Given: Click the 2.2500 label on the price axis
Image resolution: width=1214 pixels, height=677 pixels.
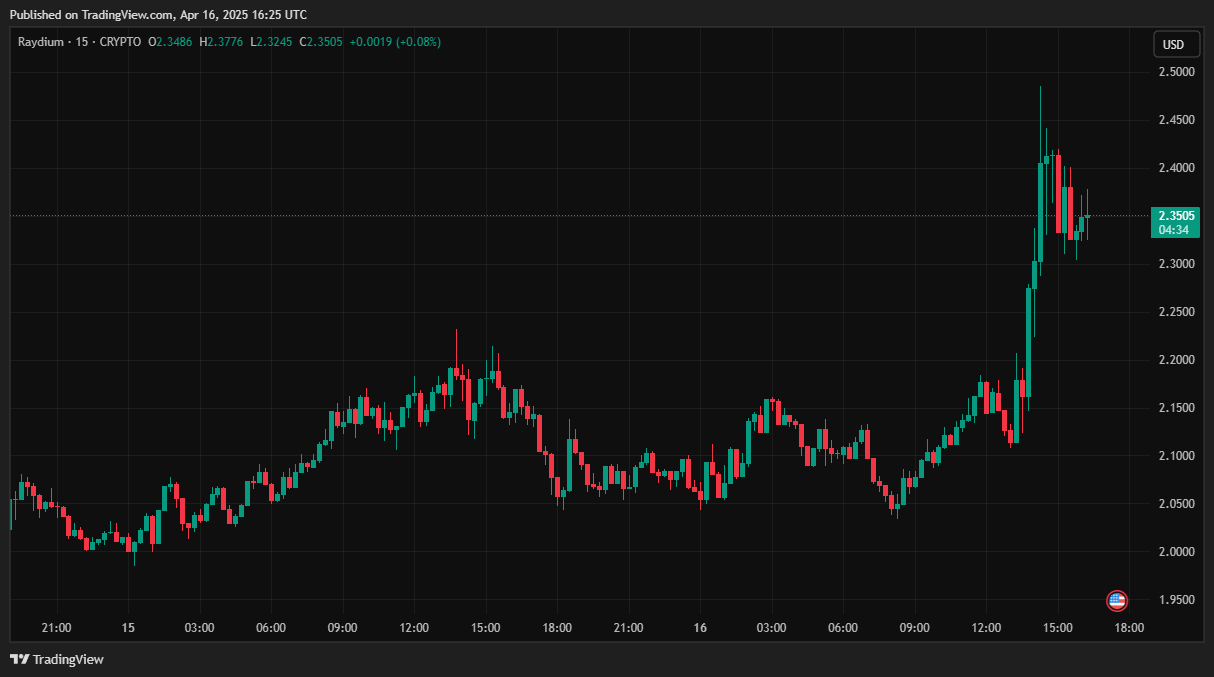Looking at the screenshot, I should click(1174, 312).
